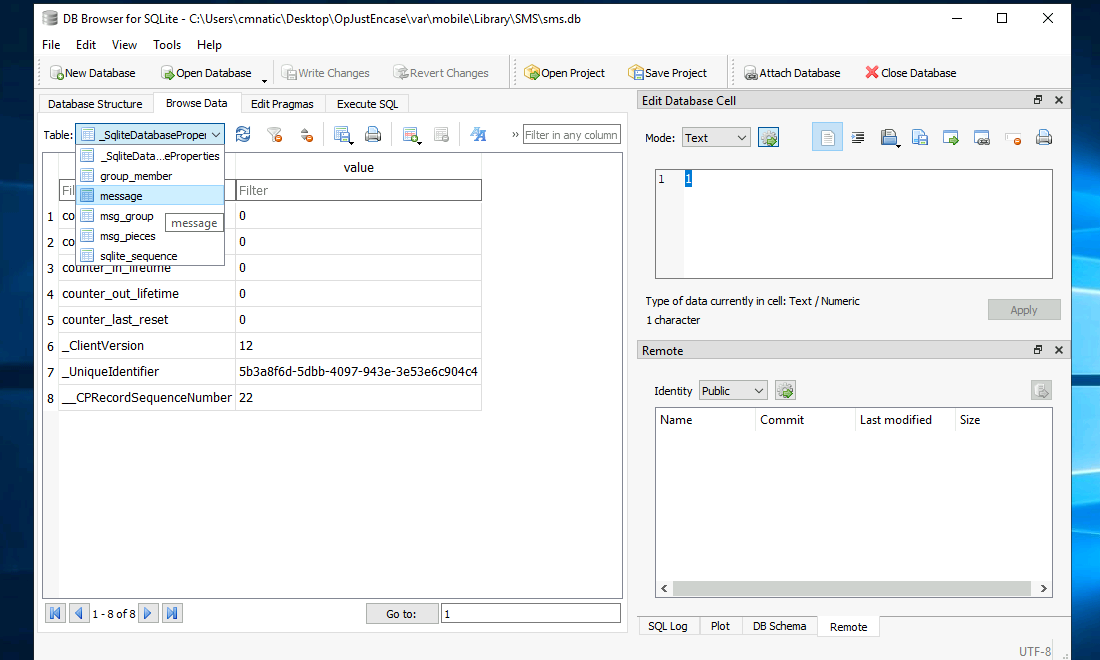Toggle word wrap in cell editor

827,137
